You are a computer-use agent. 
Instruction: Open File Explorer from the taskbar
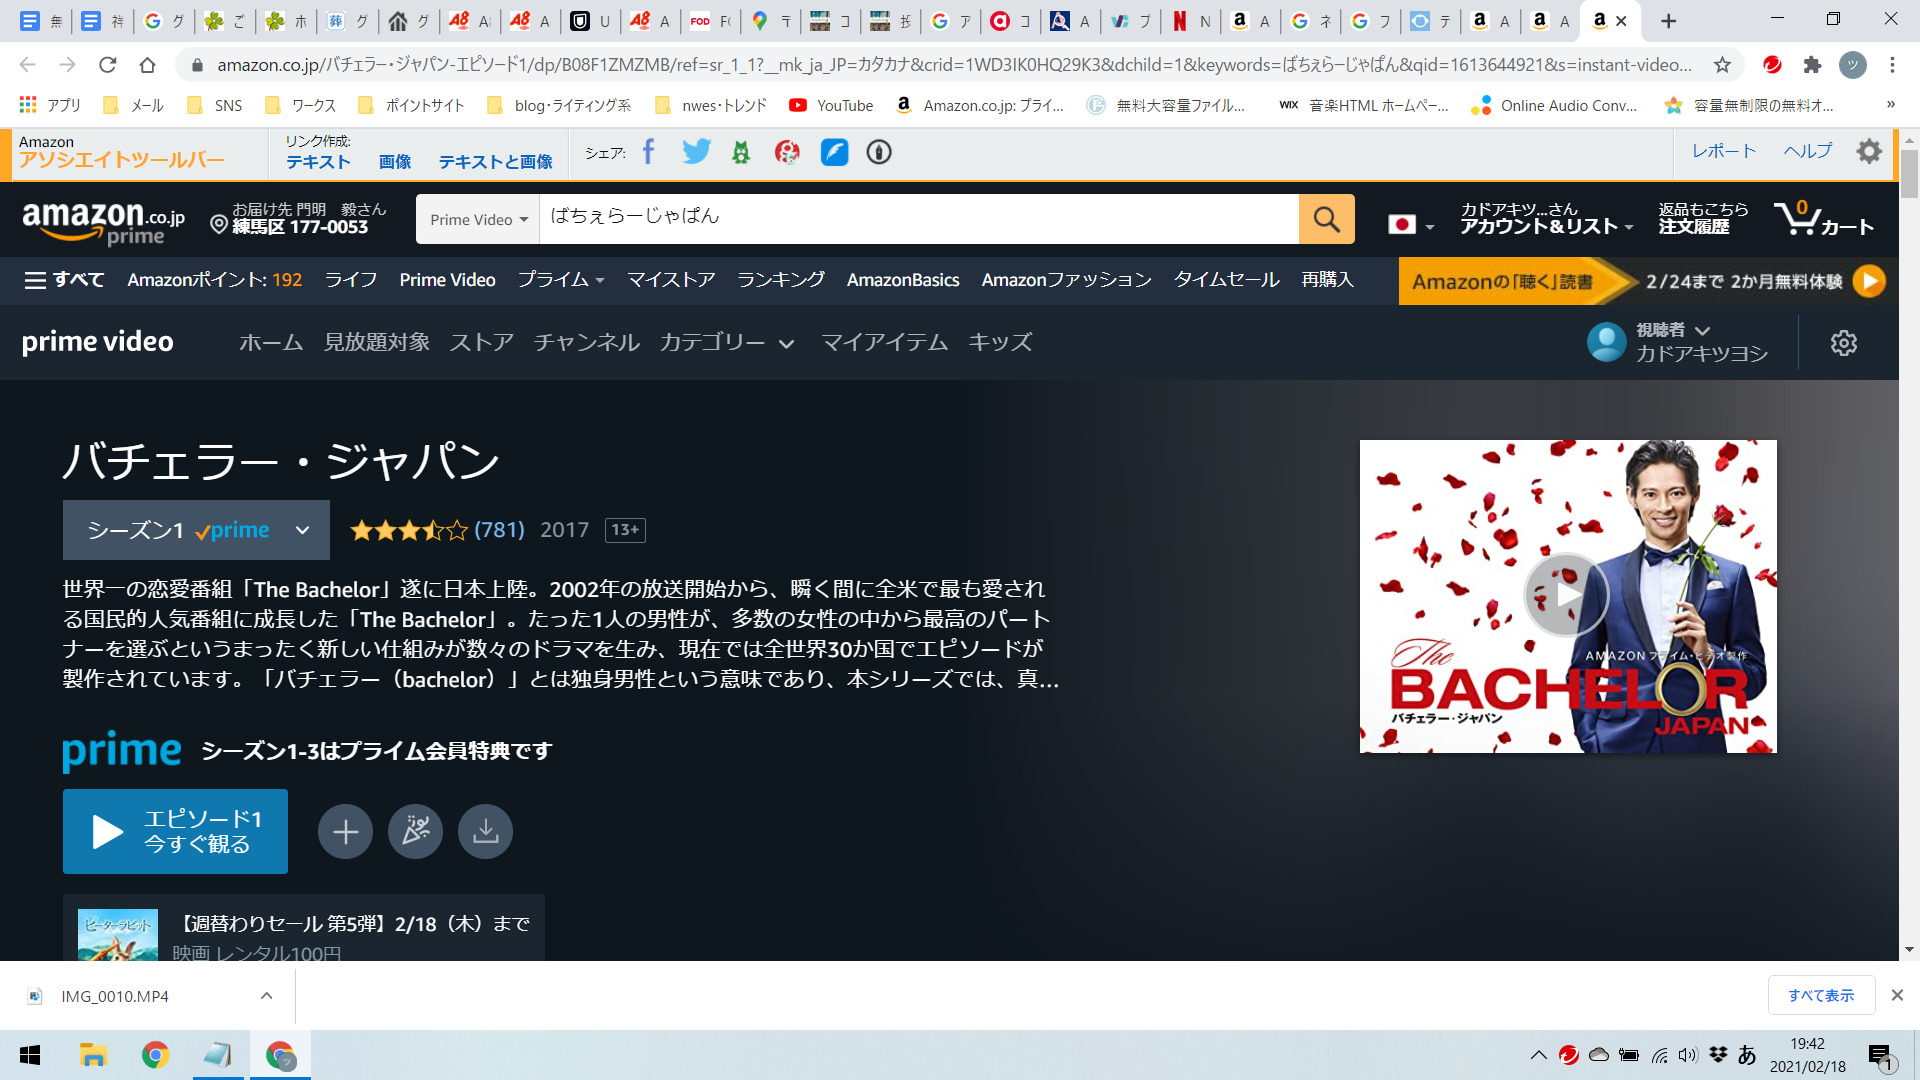[x=93, y=1055]
